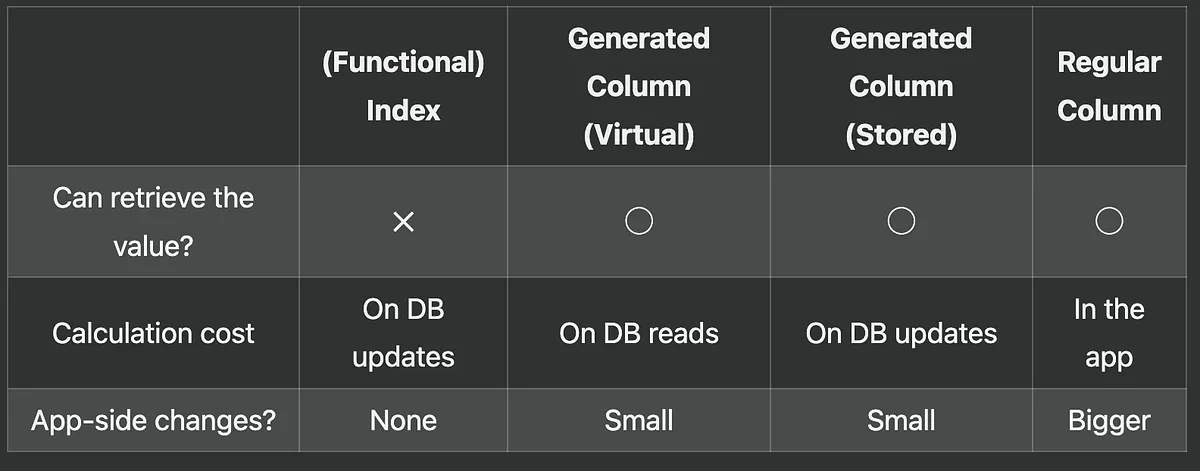Image resolution: width=1200 pixels, height=471 pixels.
Task: Click the "App-side changes?" row label
Action: coord(153,421)
